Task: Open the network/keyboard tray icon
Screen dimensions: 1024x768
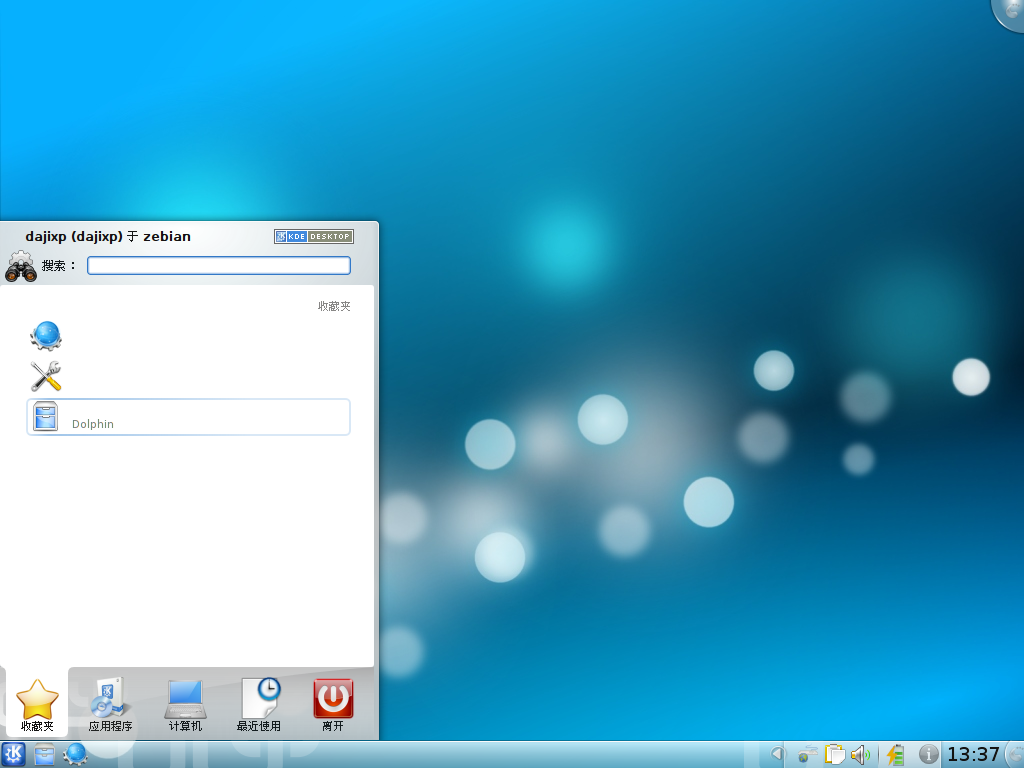Action: pos(807,754)
